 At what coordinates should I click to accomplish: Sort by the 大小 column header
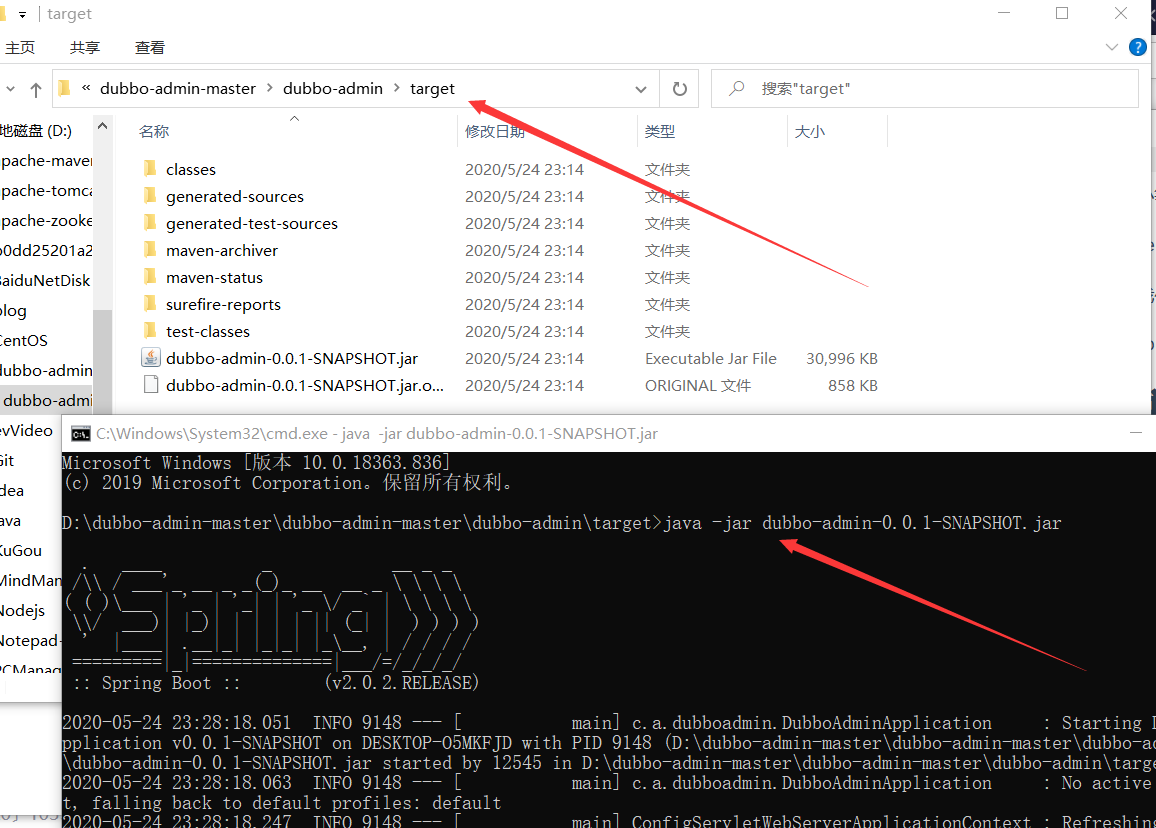(809, 131)
